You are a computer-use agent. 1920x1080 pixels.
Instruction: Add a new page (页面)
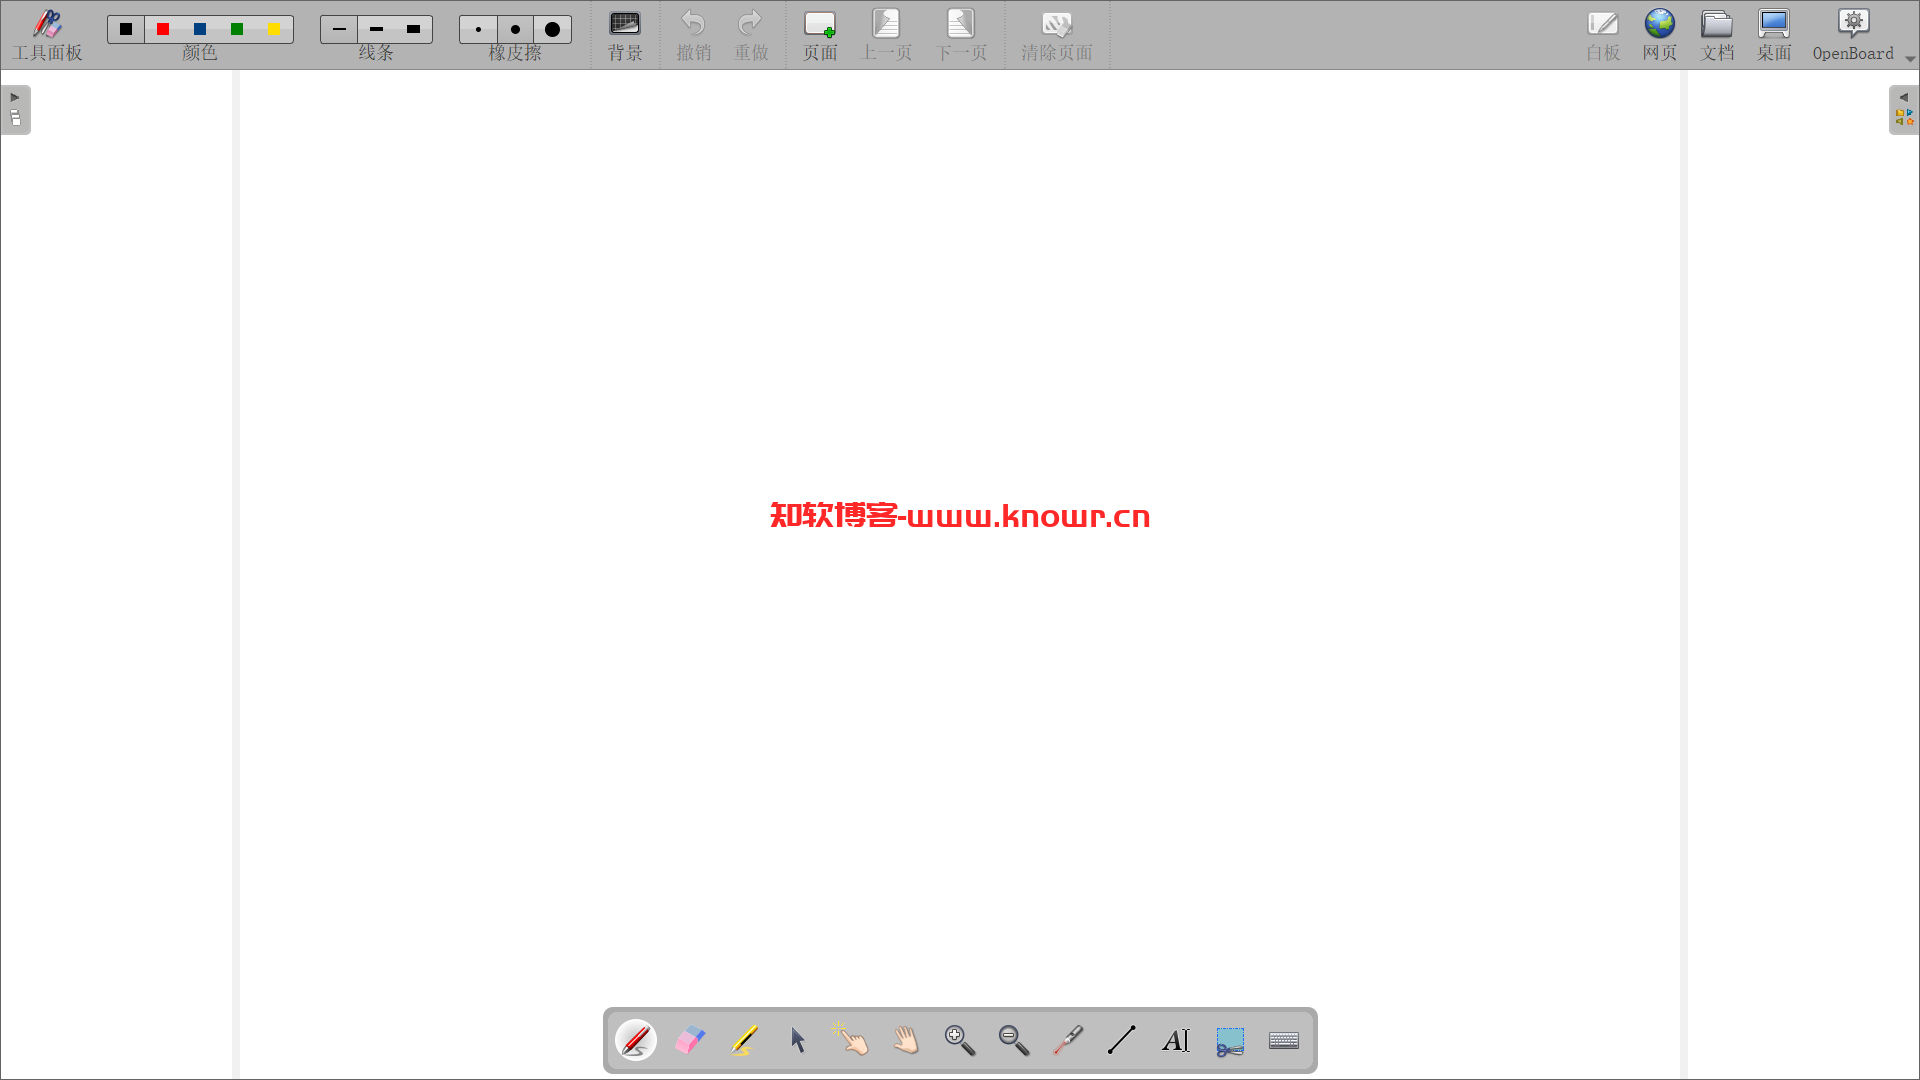[x=820, y=35]
